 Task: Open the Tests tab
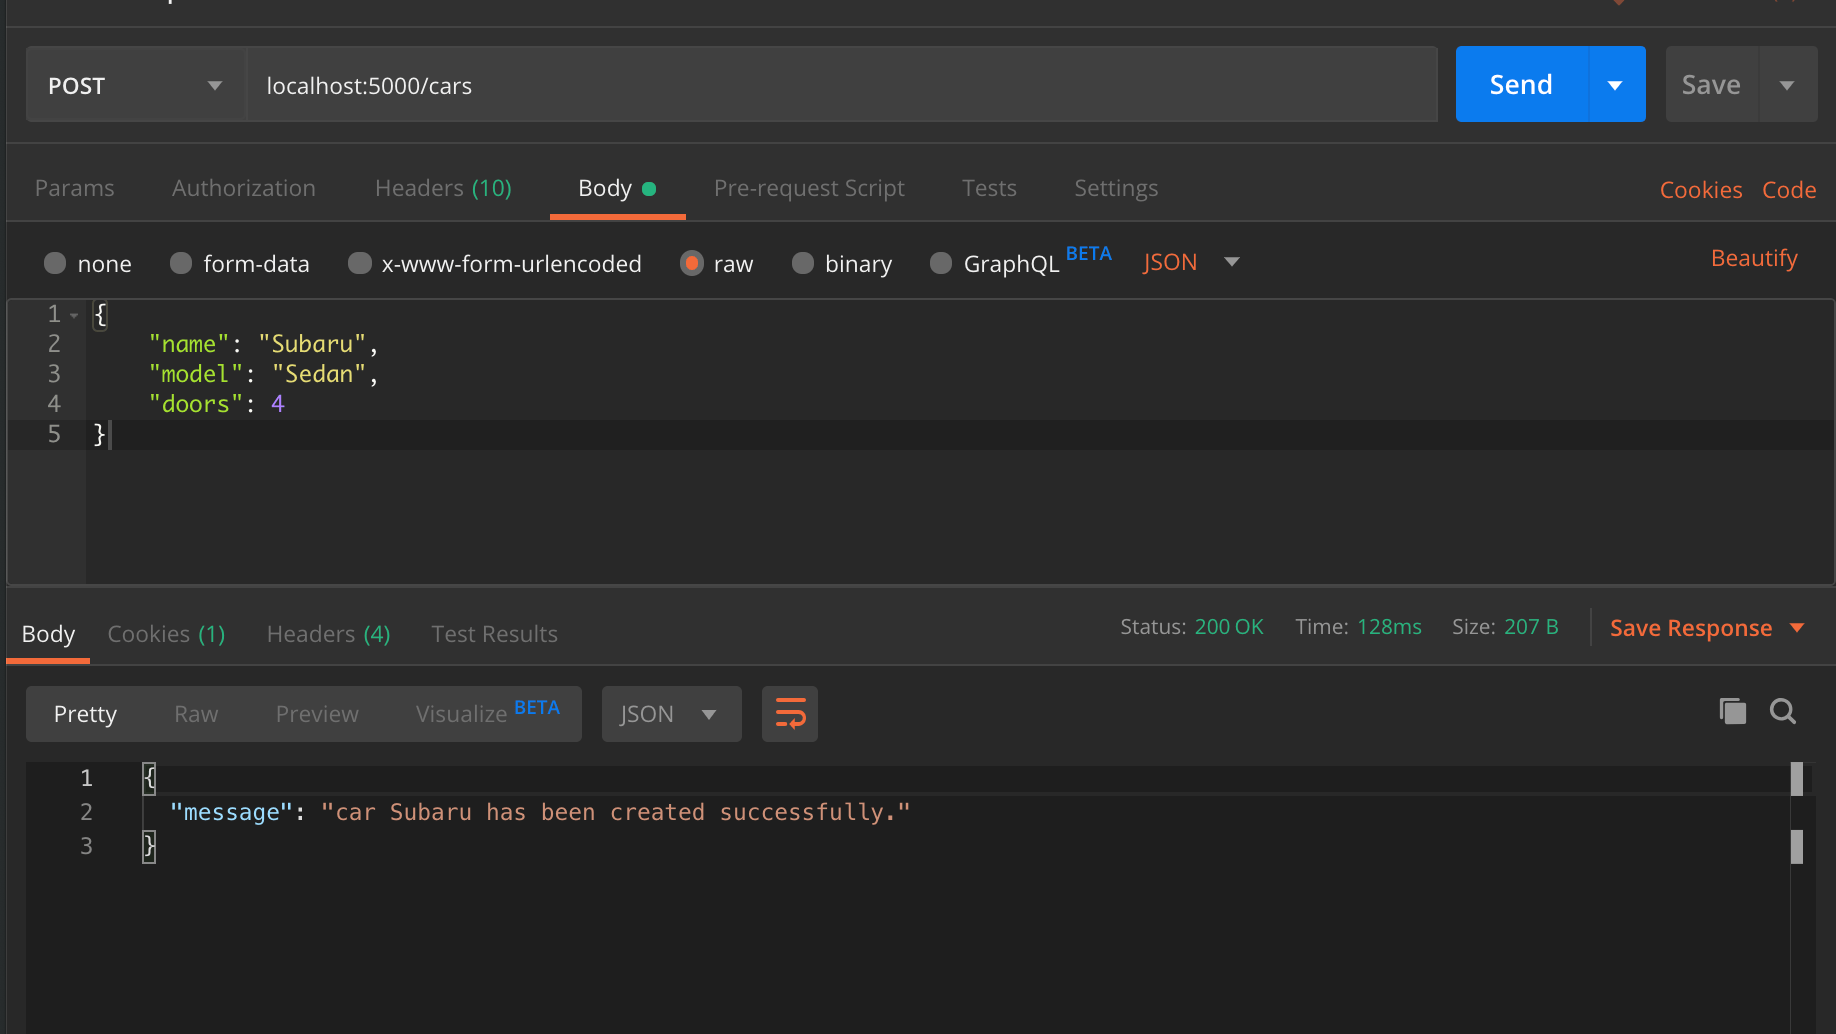pyautogui.click(x=989, y=188)
